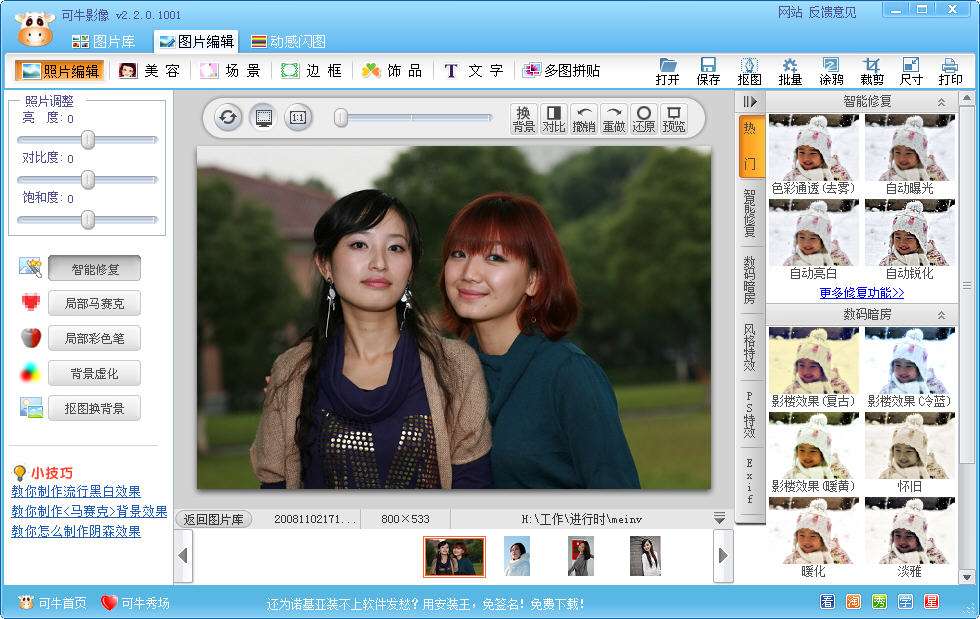Open the 涂鸦 doodle tool
Viewport: 980px width, 619px height.
click(x=831, y=70)
